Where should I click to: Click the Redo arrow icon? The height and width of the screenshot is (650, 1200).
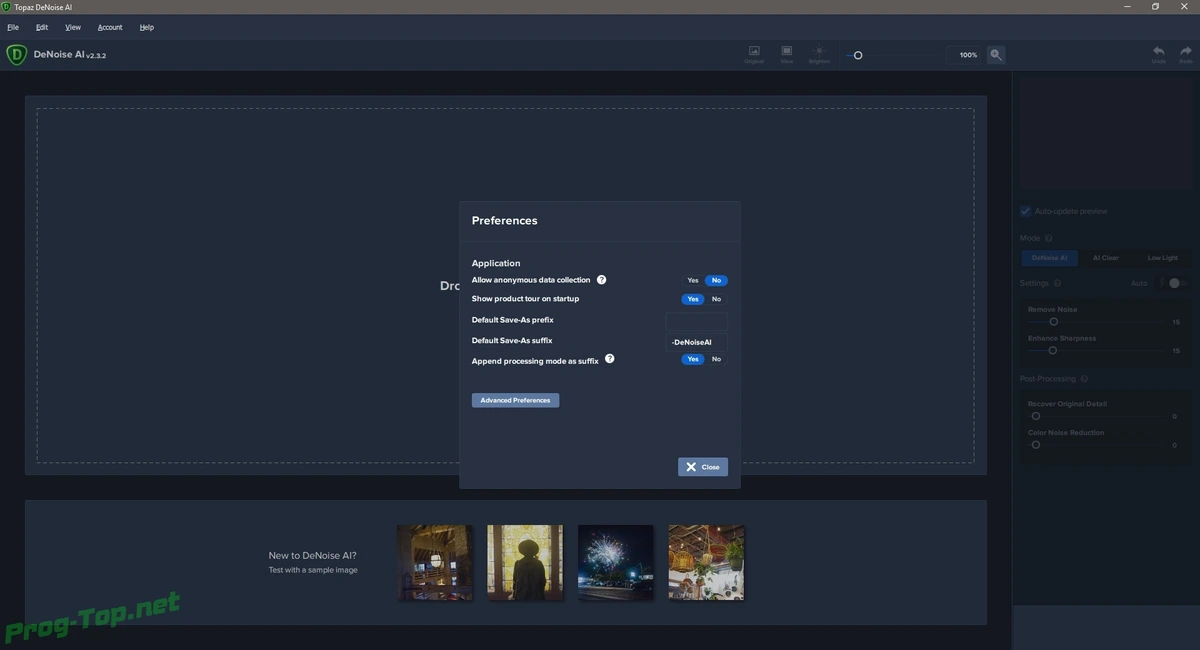click(x=1186, y=51)
